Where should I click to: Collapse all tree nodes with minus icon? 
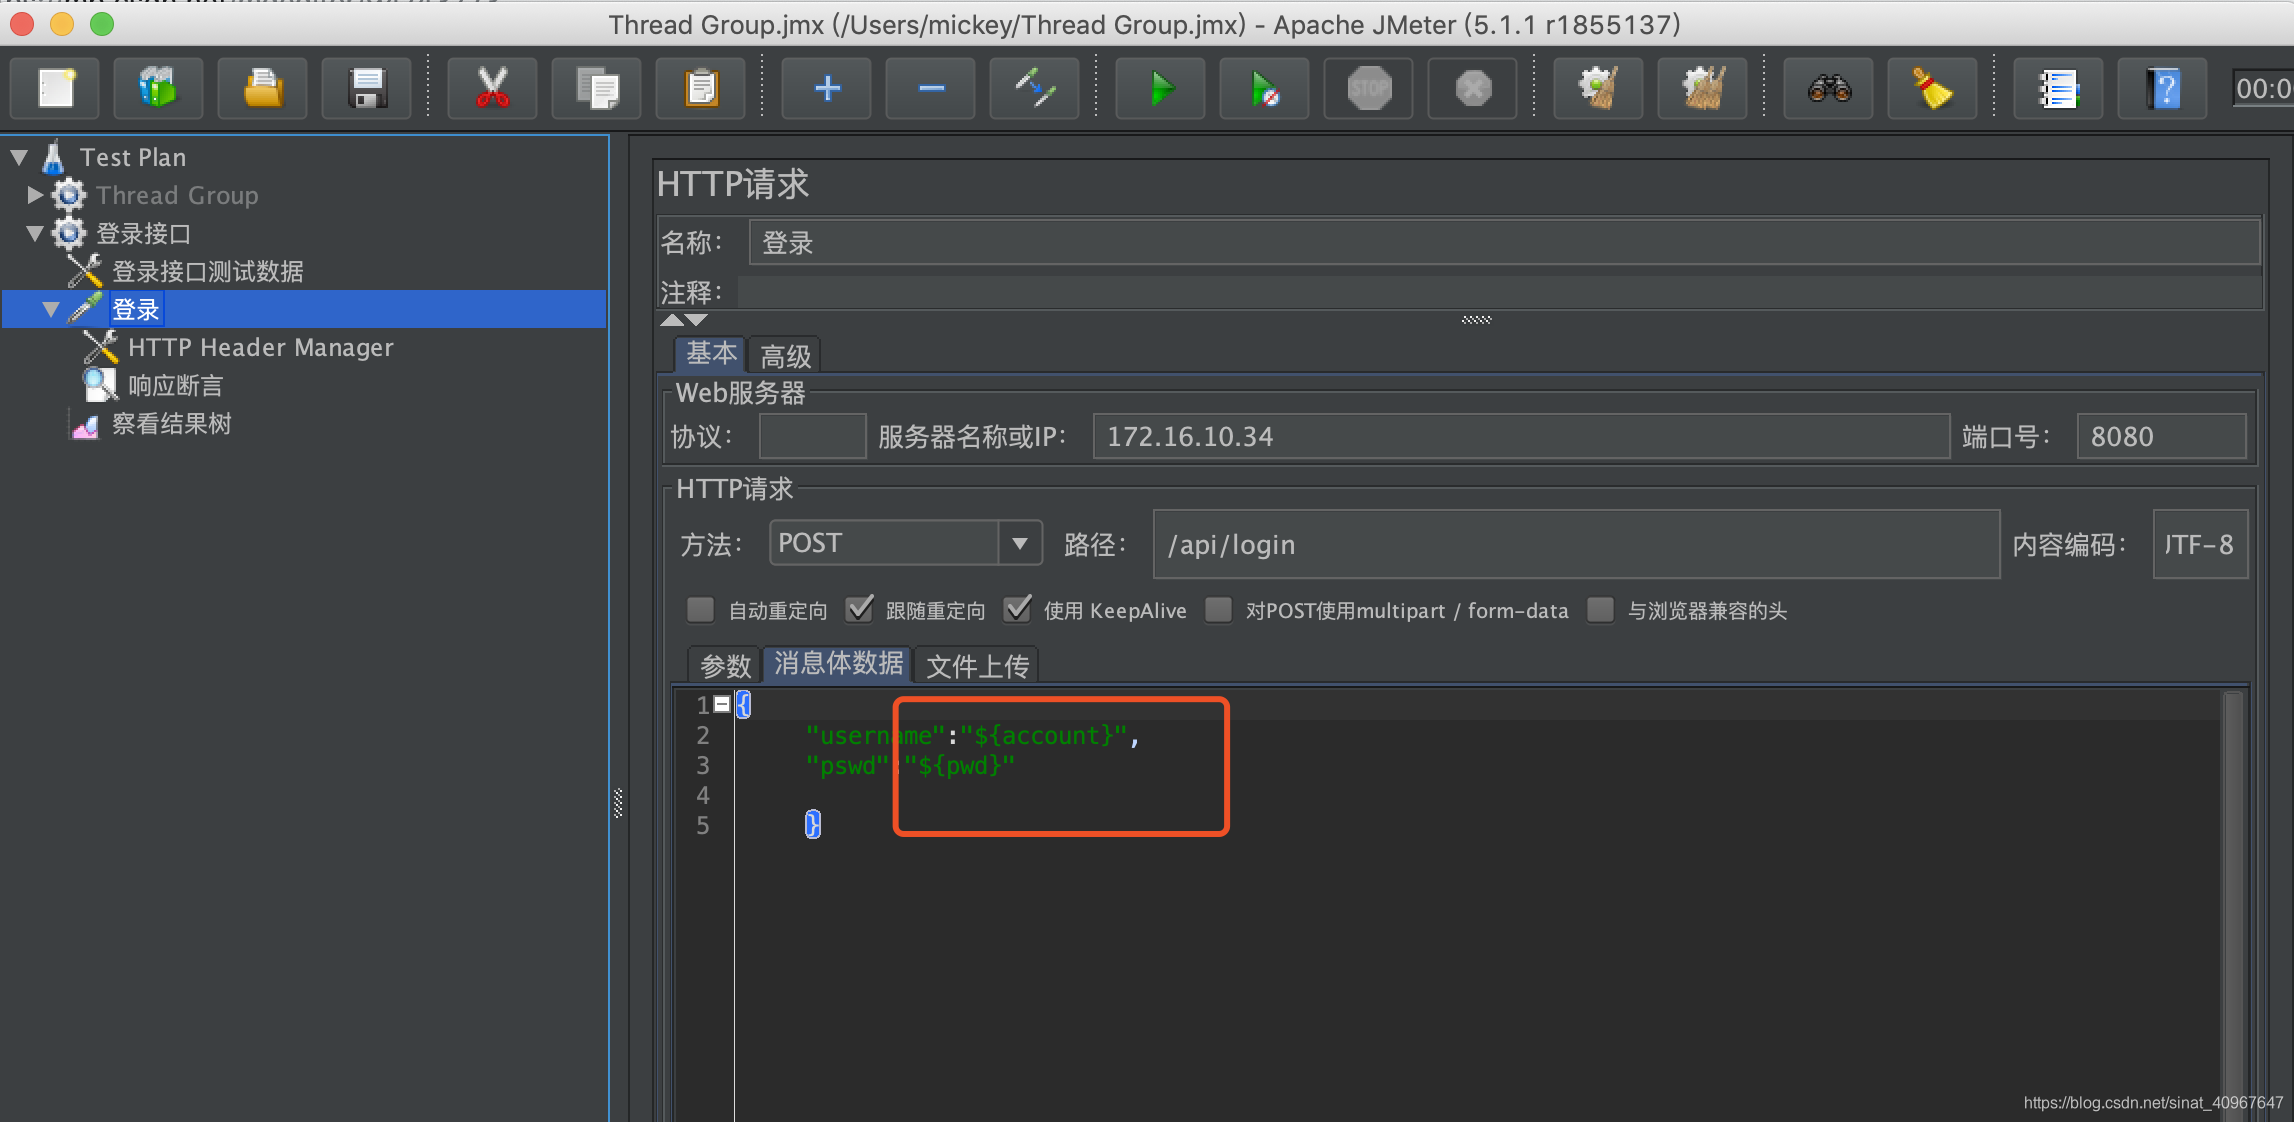(930, 89)
